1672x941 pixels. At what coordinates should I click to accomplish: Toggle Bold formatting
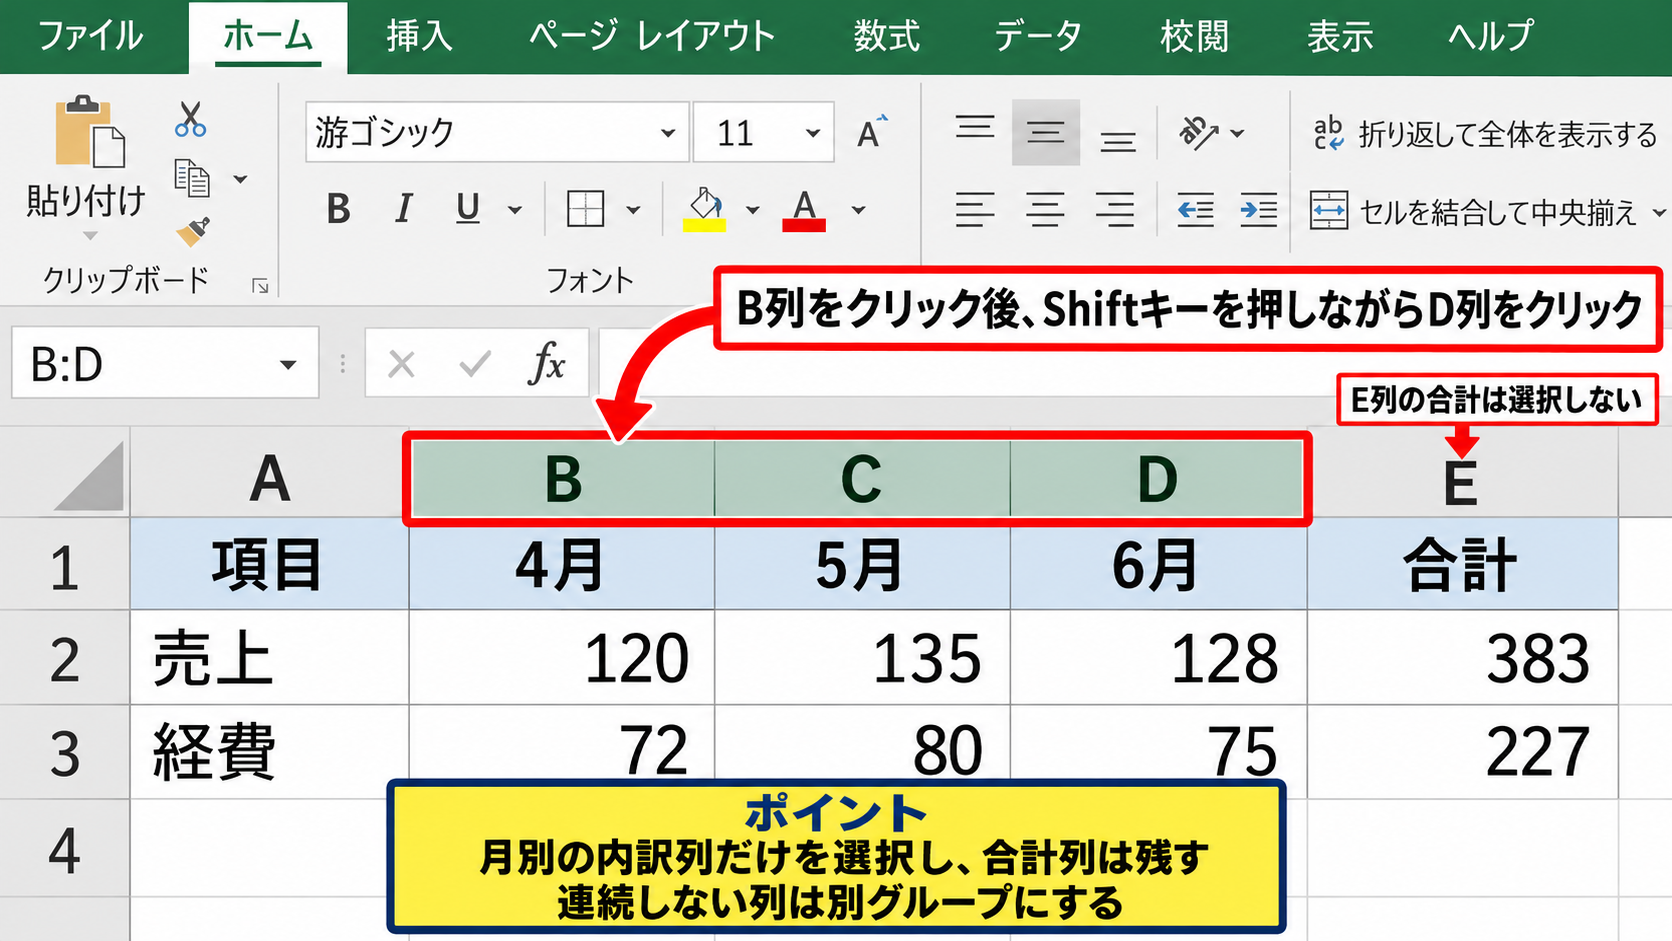pos(338,209)
